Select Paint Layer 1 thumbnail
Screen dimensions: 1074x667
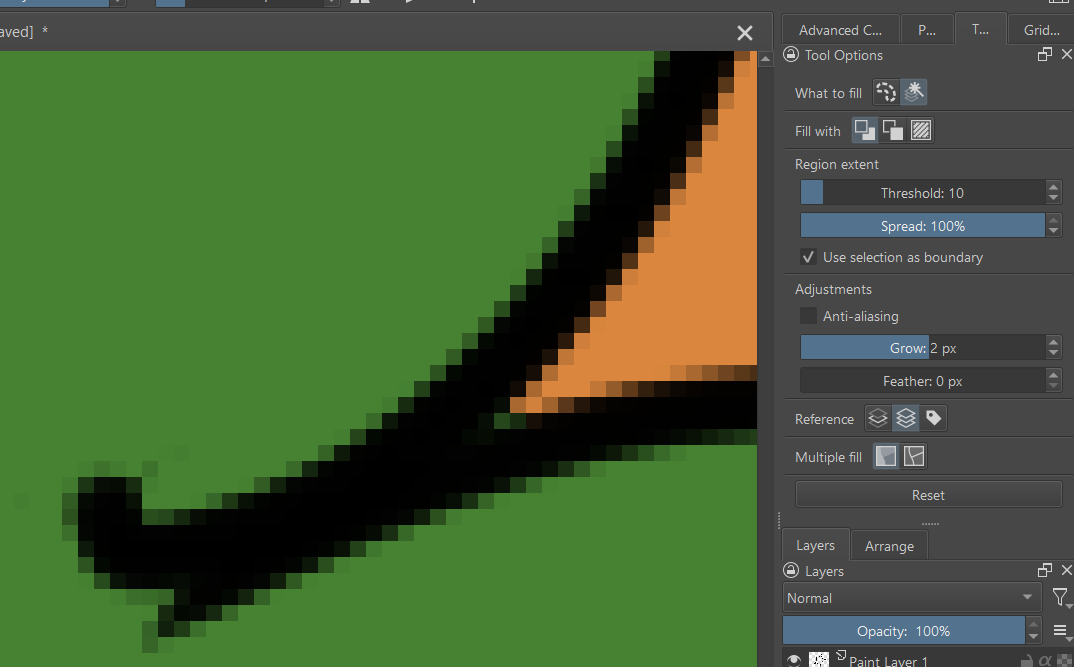click(819, 660)
